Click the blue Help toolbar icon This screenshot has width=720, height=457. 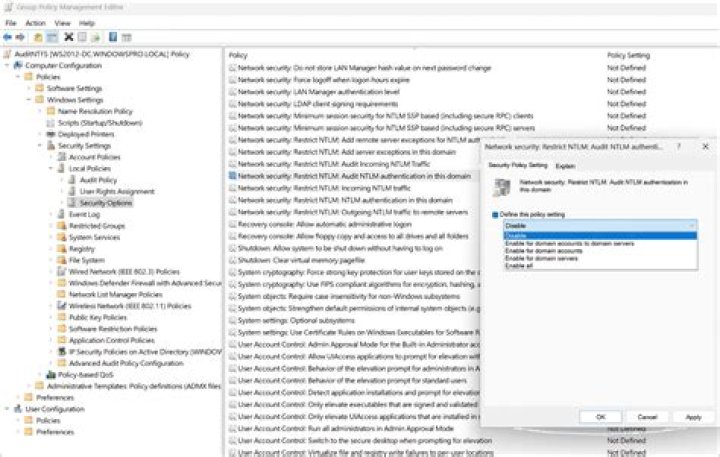(113, 37)
